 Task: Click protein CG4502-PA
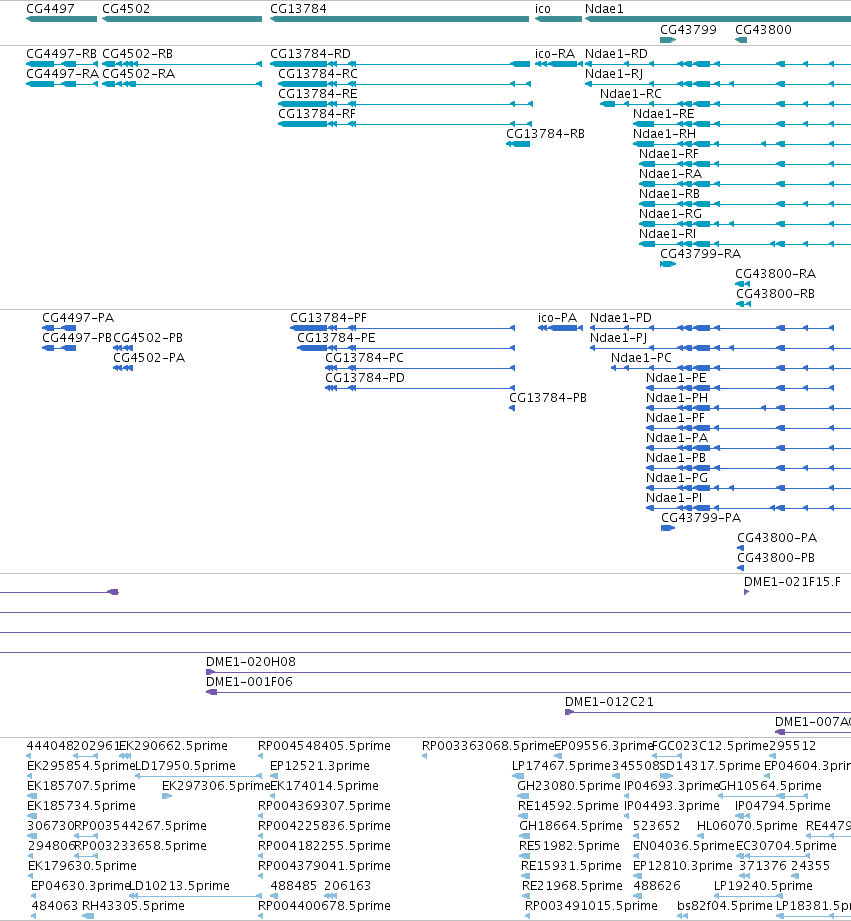point(149,358)
